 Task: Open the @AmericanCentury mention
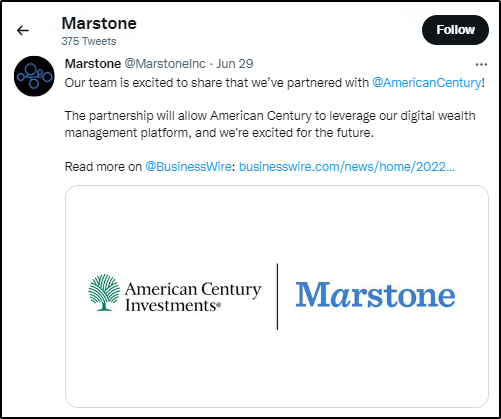click(x=426, y=82)
